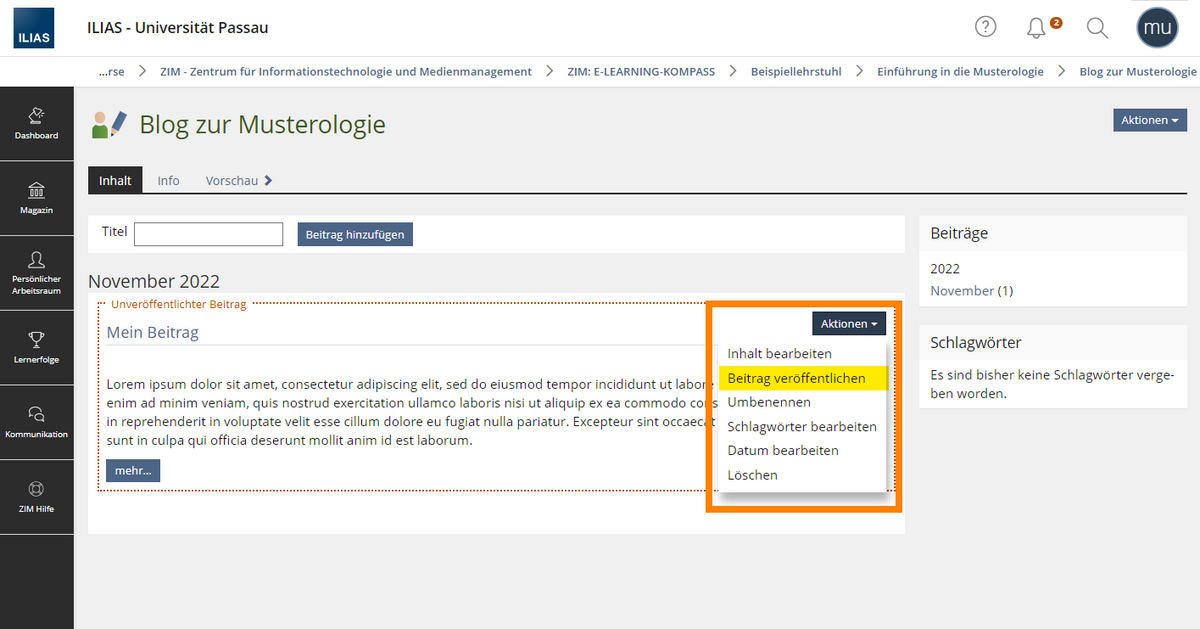Viewport: 1200px width, 629px height.
Task: Expand the truncated breadcrumb '...rse'
Action: point(111,71)
